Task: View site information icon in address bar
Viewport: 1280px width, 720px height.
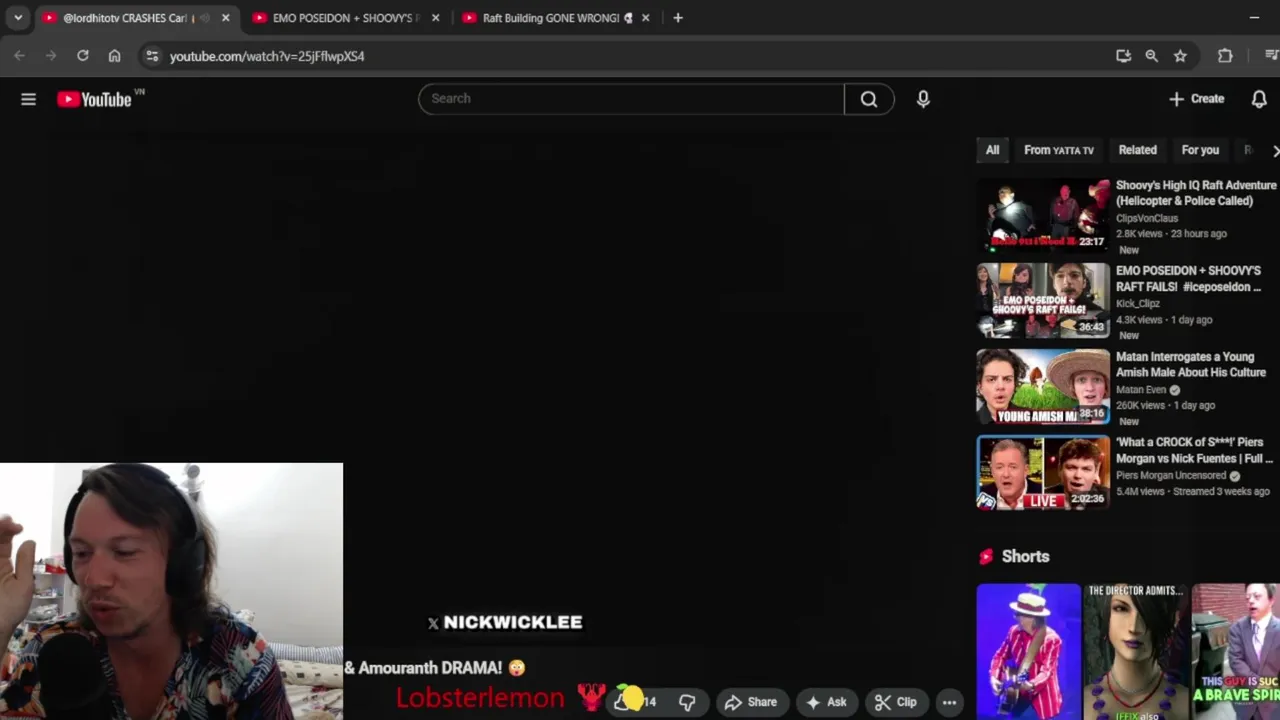Action: click(x=152, y=56)
